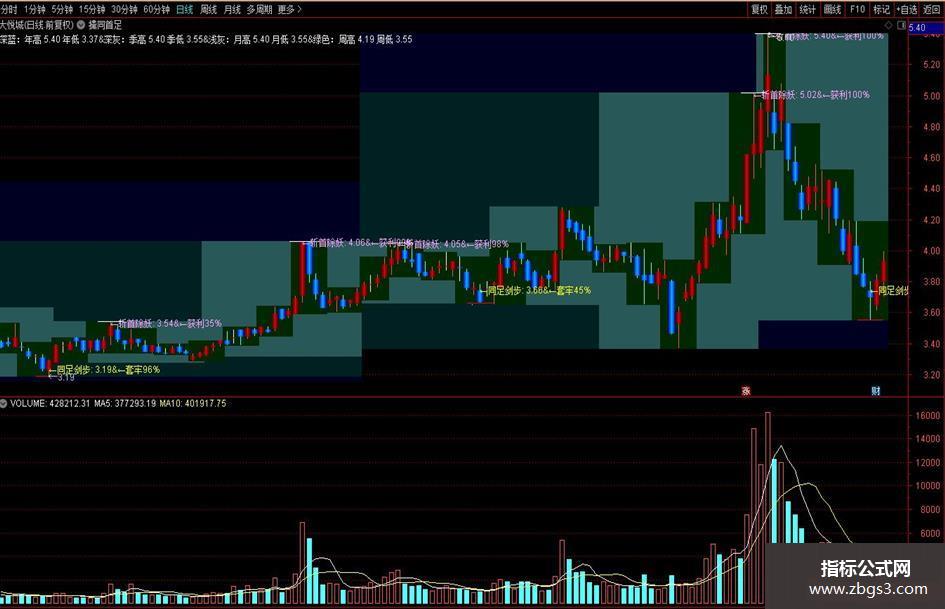Image resolution: width=945 pixels, height=609 pixels.
Task: Select the 5分钟 period tab
Action: click(x=62, y=9)
